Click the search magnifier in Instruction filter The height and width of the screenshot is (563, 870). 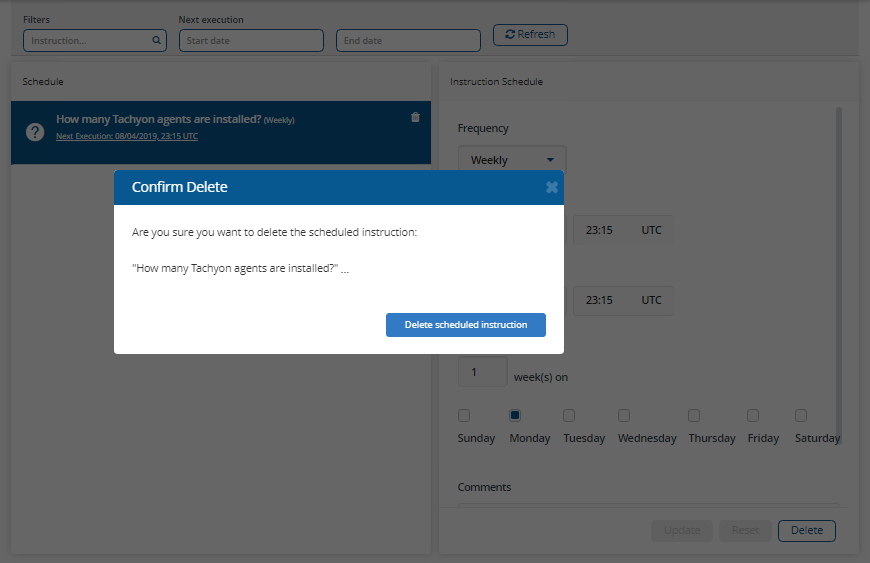[x=156, y=41]
